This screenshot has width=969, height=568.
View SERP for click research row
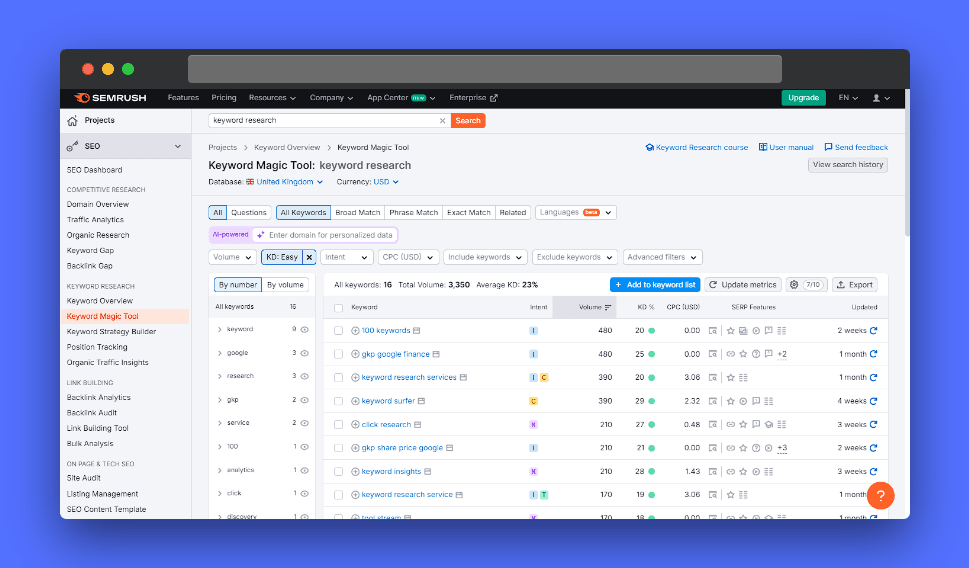(x=713, y=425)
